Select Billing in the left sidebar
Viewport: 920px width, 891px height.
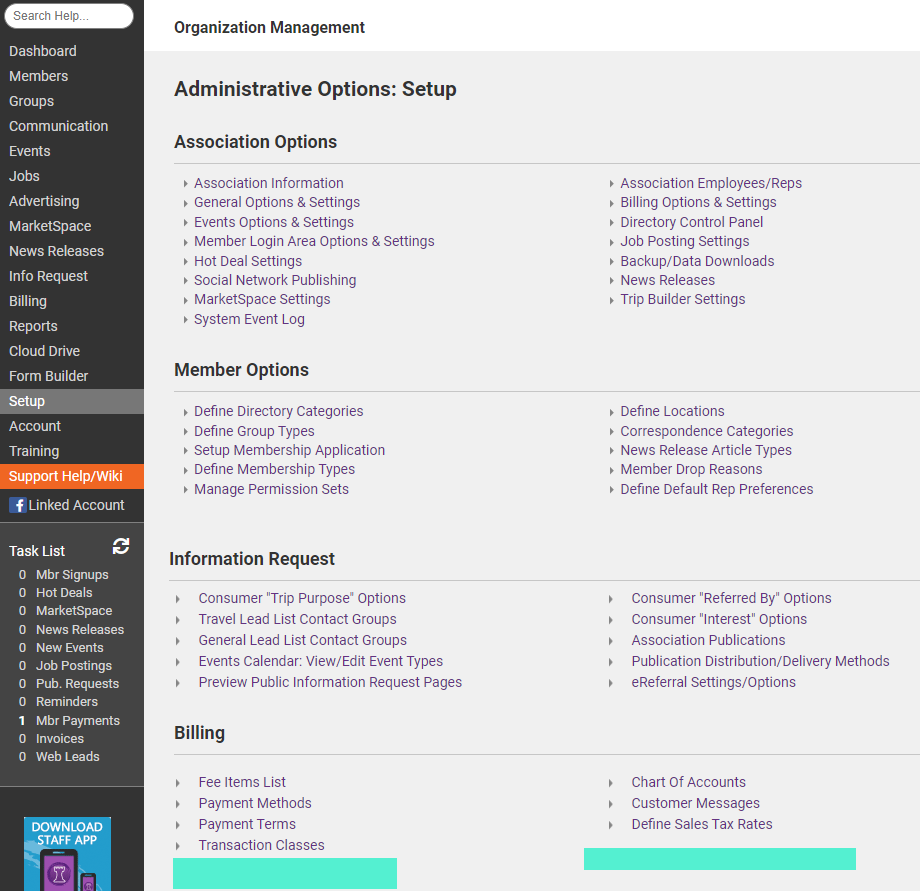tap(28, 301)
